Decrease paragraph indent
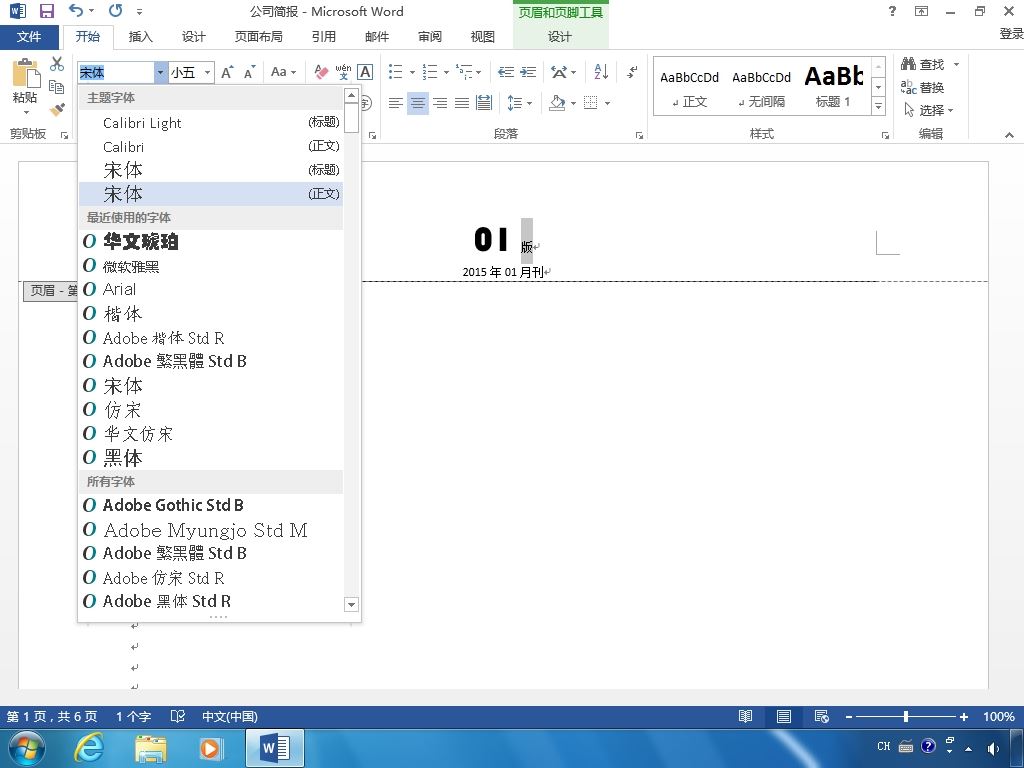Image resolution: width=1024 pixels, height=768 pixels. tap(505, 72)
